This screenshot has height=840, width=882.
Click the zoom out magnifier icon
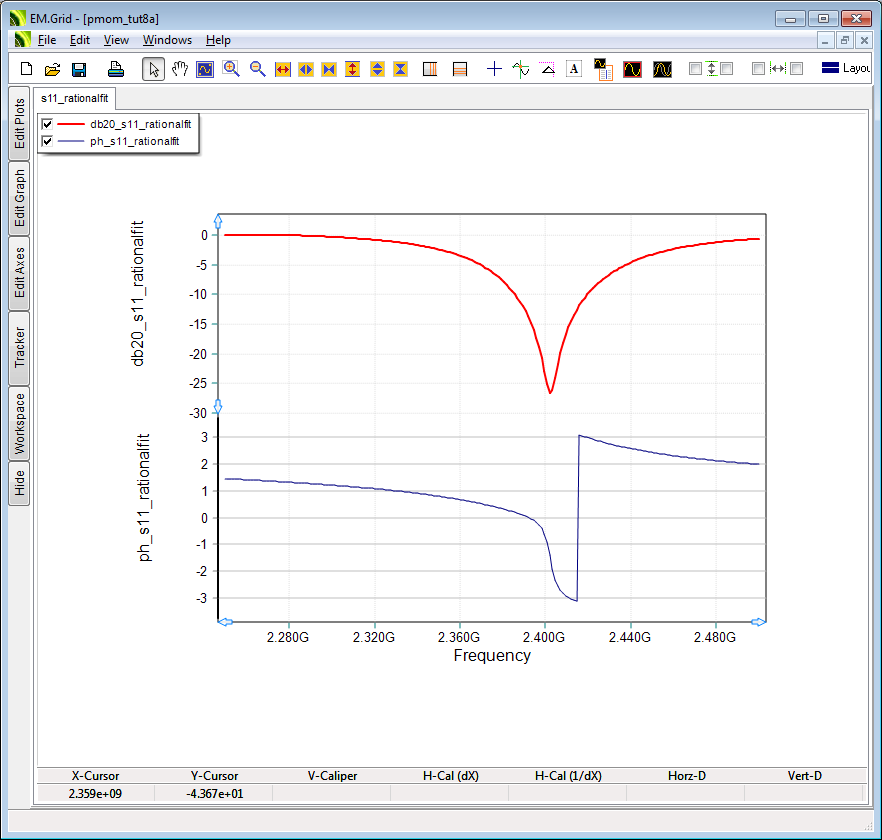pos(257,69)
